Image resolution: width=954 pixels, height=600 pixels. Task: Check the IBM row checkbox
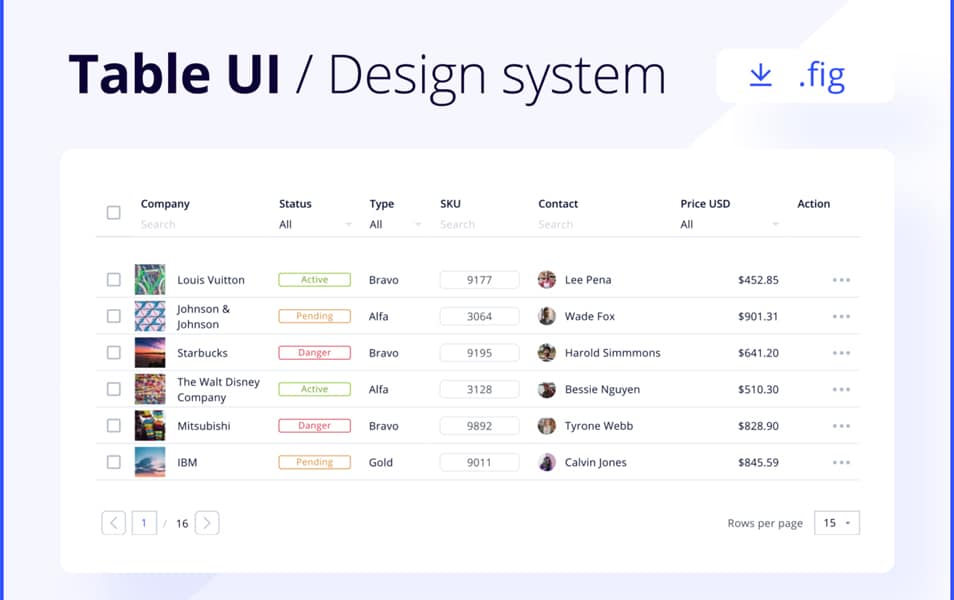pyautogui.click(x=113, y=462)
